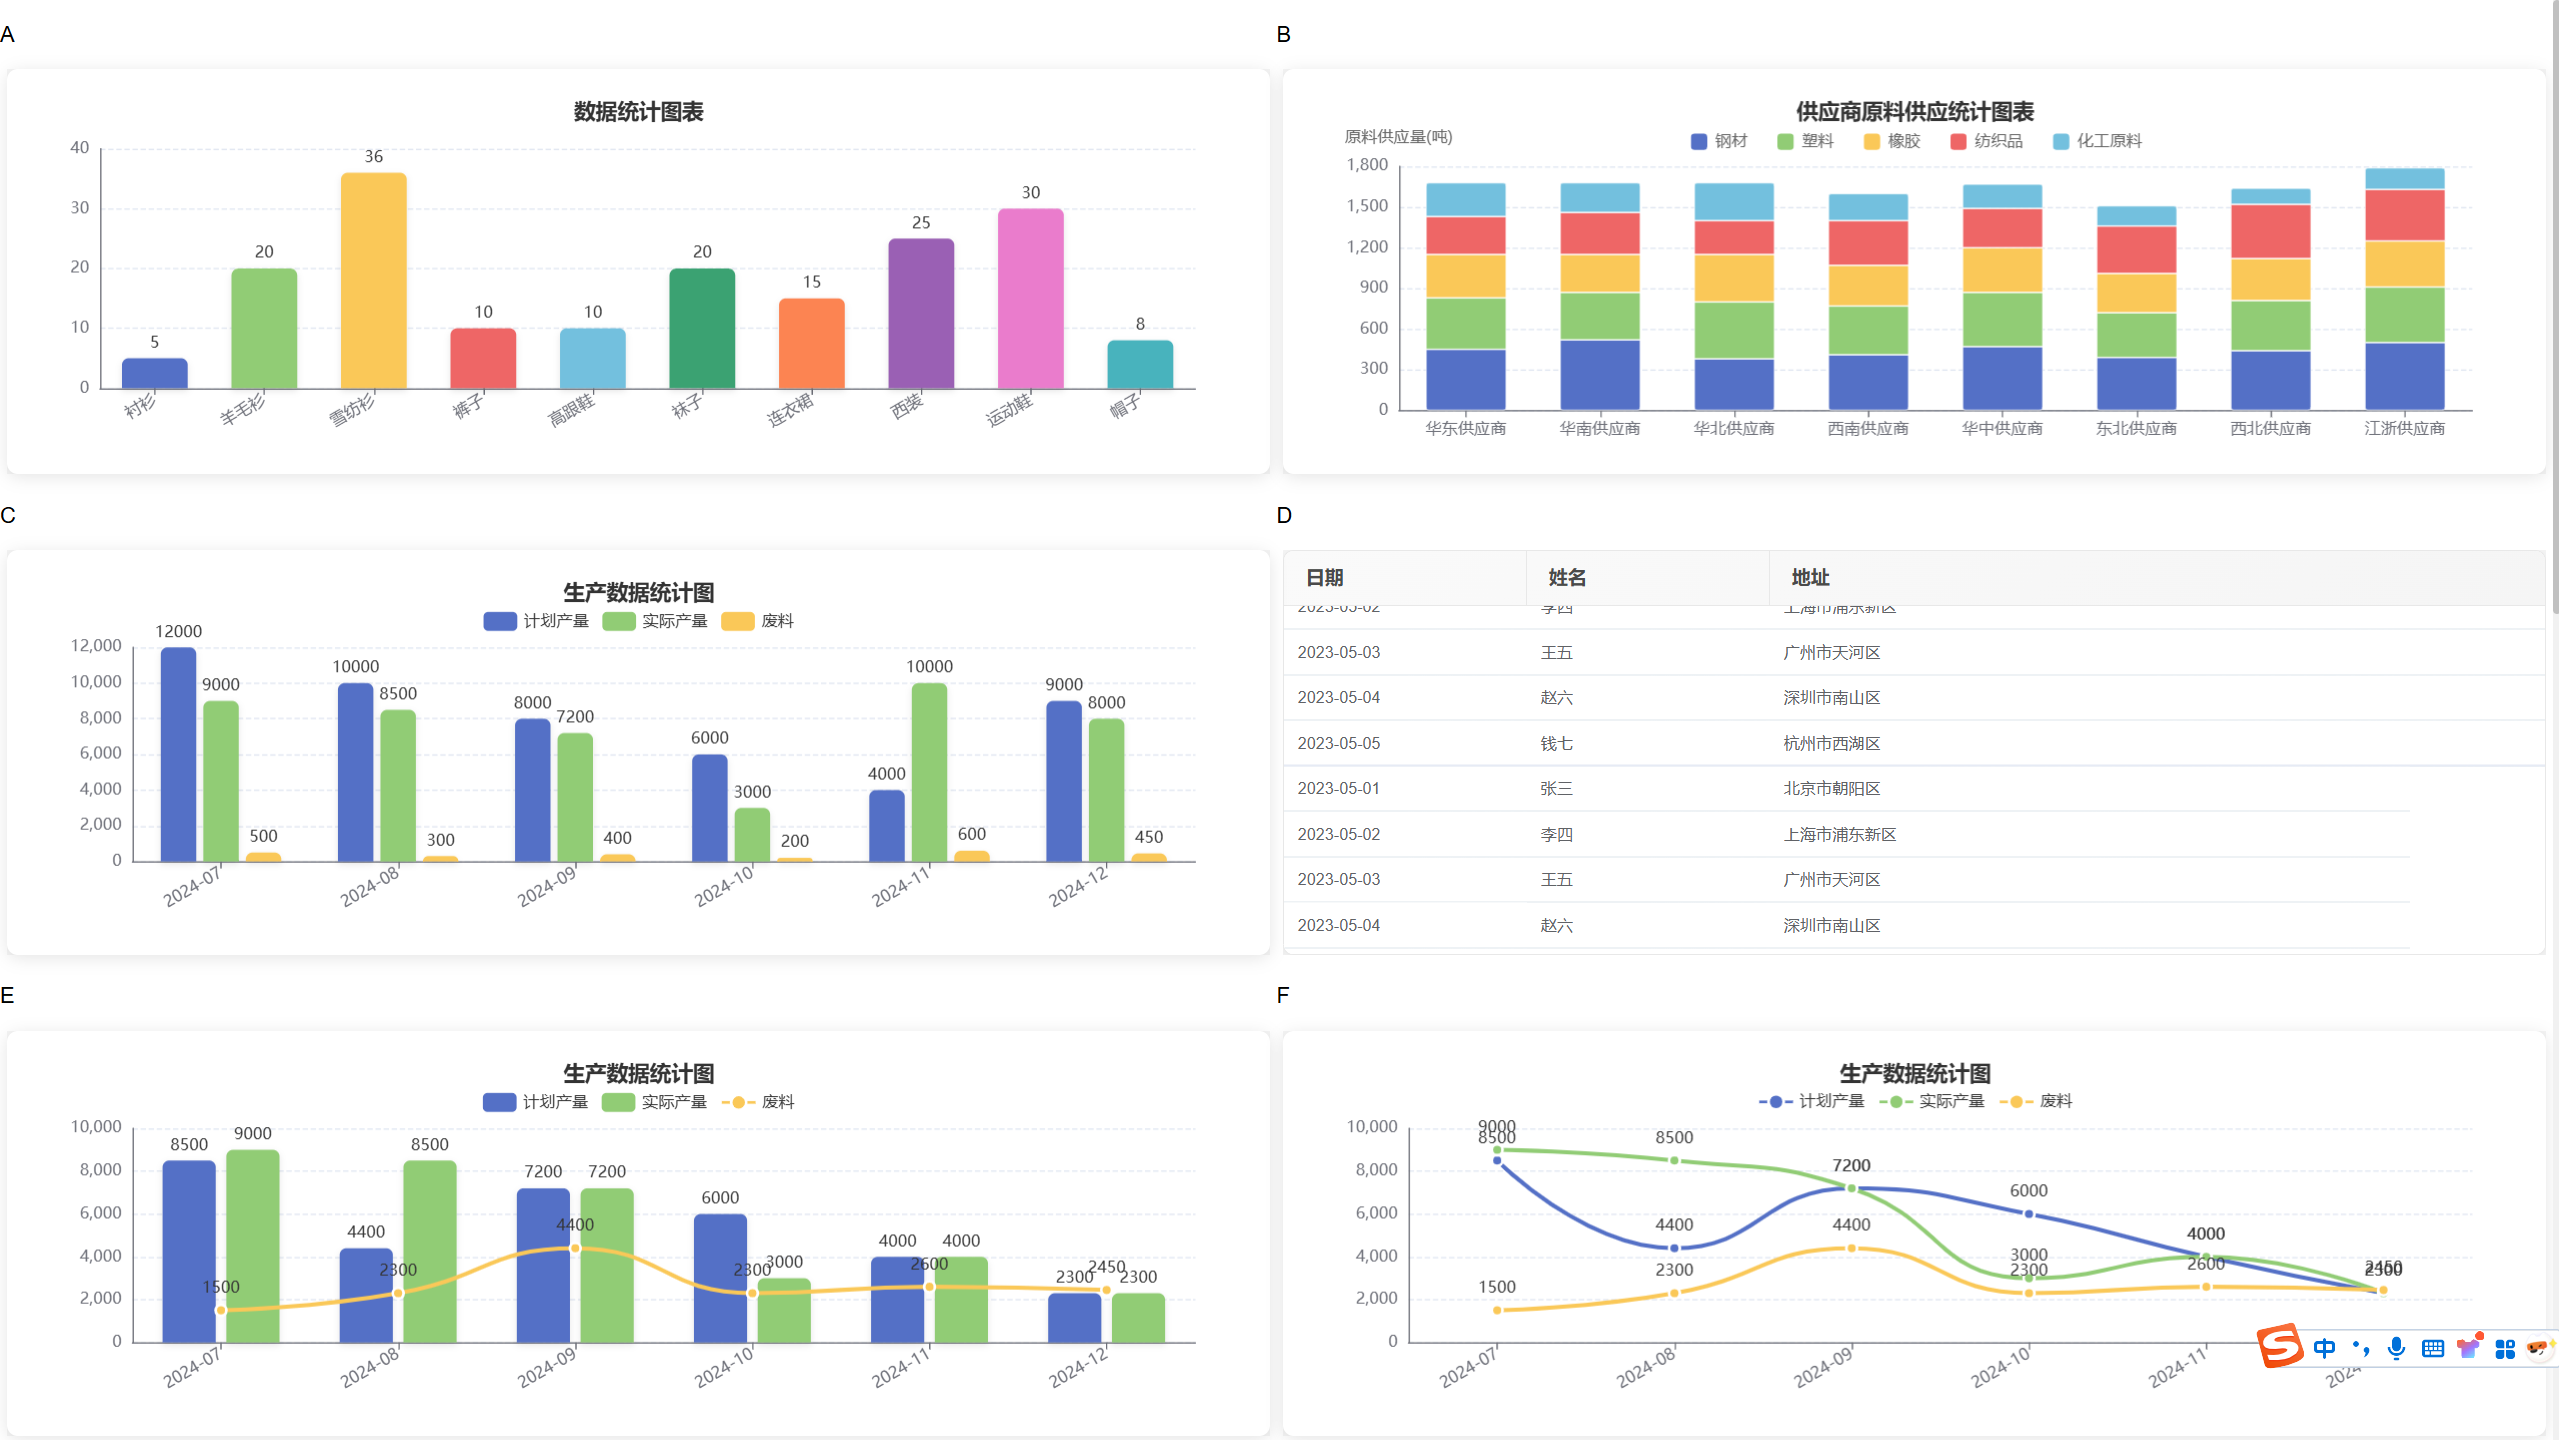Open the Sogou input method menu
This screenshot has height=1440, width=2559.
[2281, 1348]
